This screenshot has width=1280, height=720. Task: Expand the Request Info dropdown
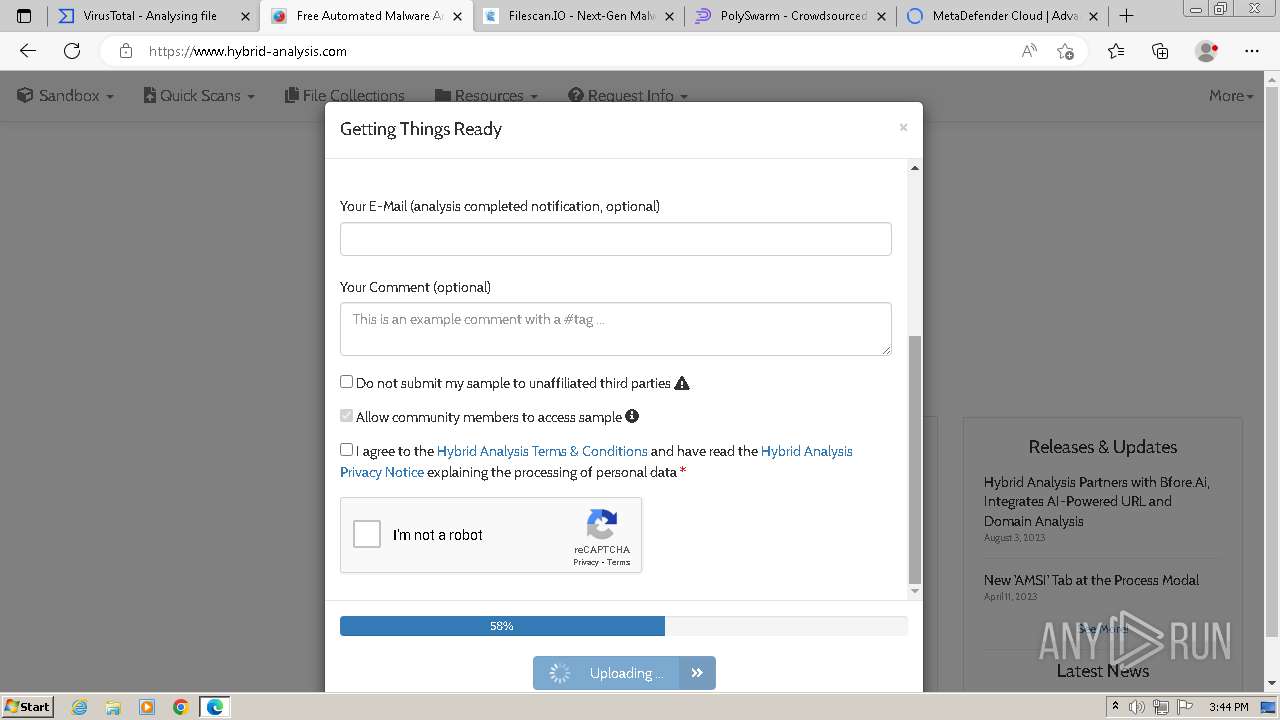coord(628,96)
